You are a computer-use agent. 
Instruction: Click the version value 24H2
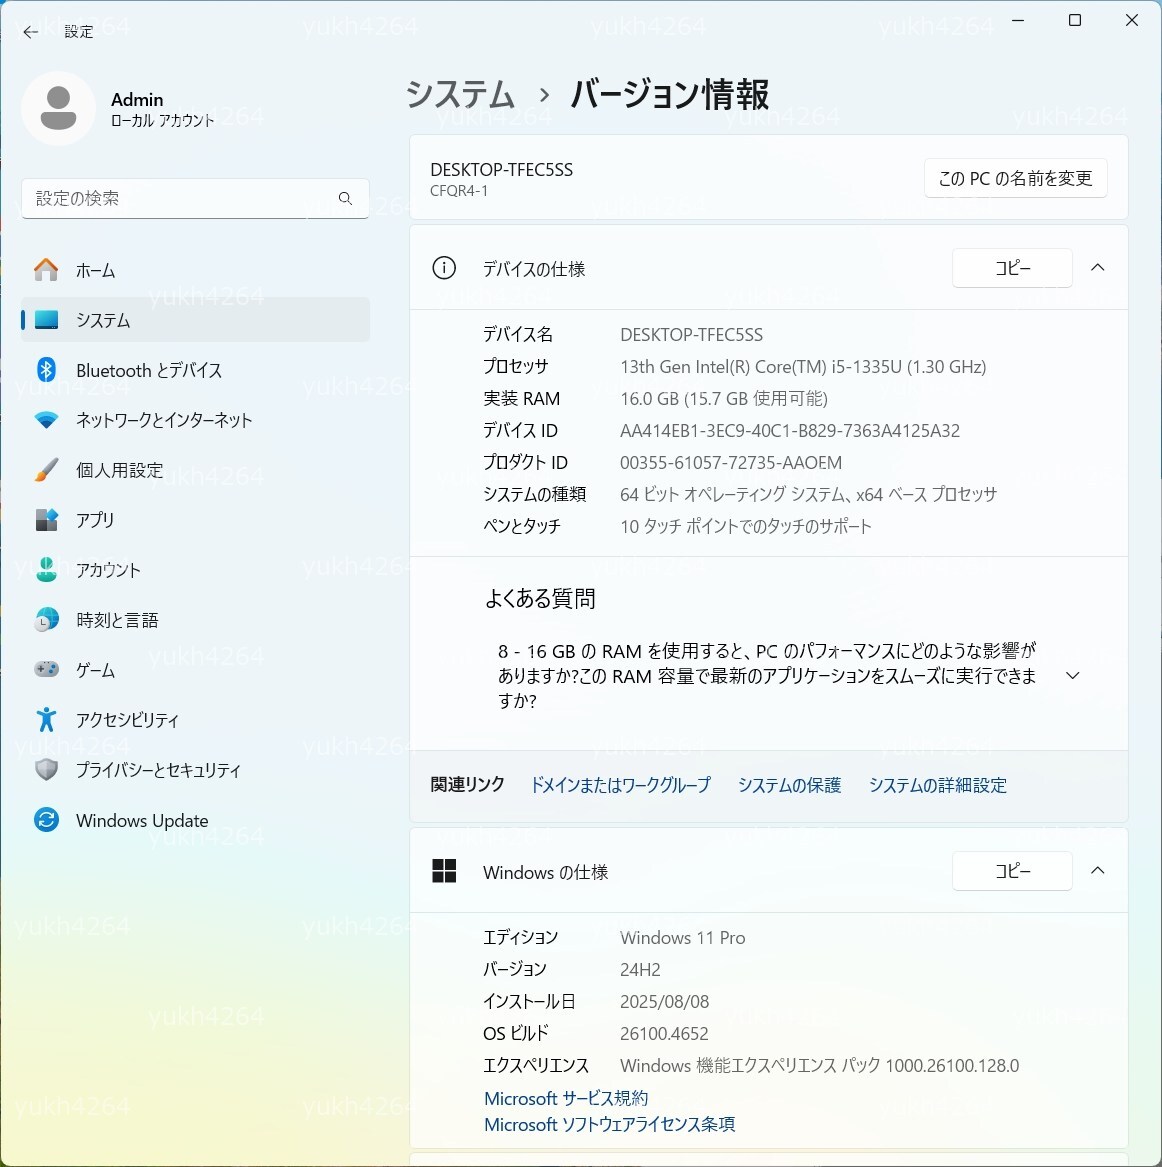[640, 970]
